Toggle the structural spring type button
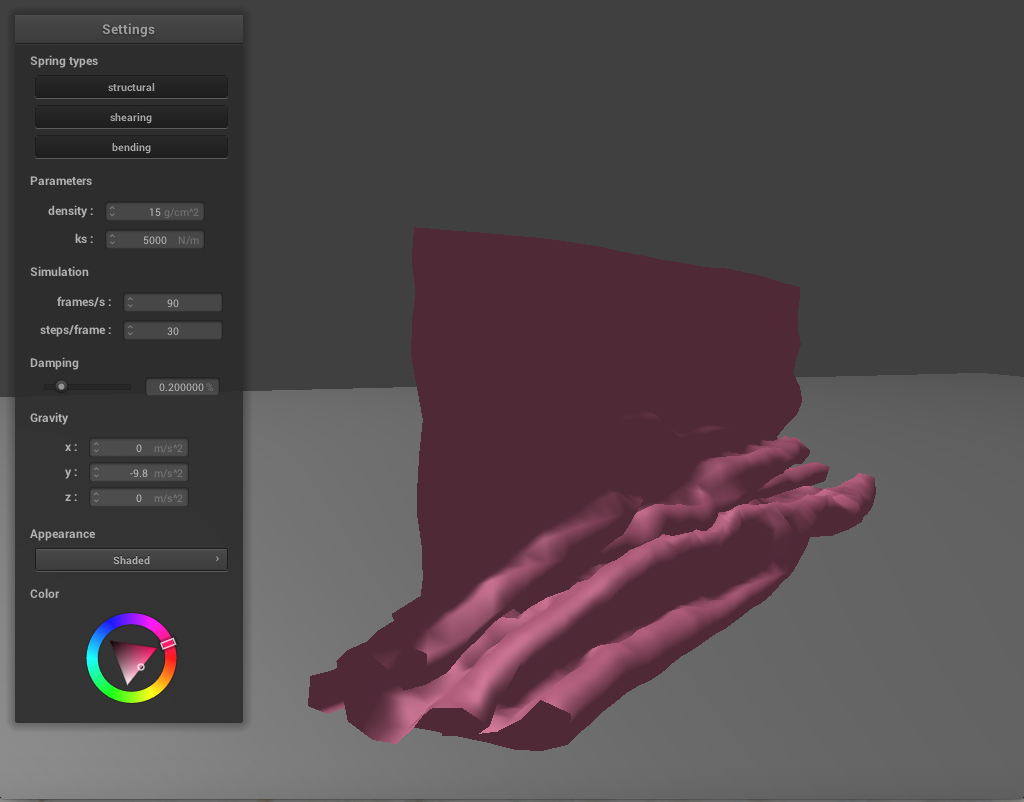Image resolution: width=1024 pixels, height=802 pixels. (131, 87)
